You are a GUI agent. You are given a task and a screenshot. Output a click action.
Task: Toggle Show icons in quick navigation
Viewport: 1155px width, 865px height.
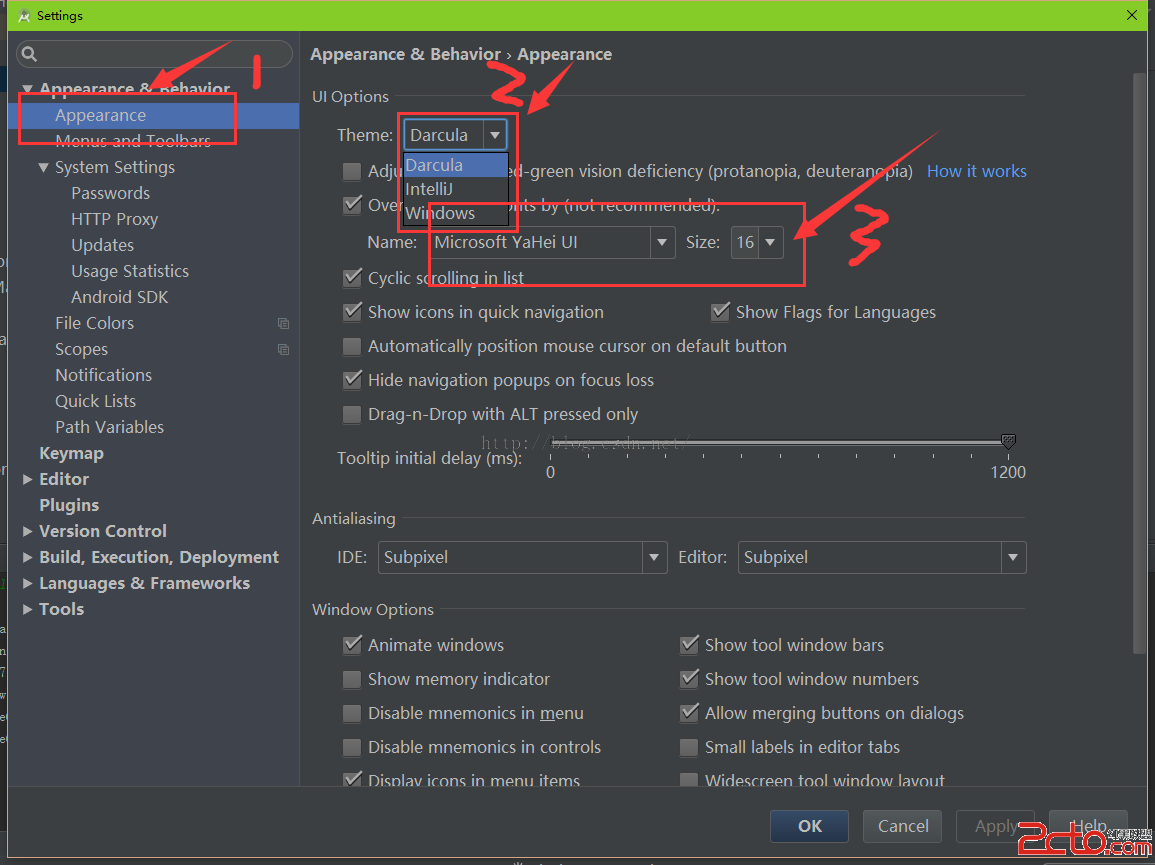tap(352, 312)
